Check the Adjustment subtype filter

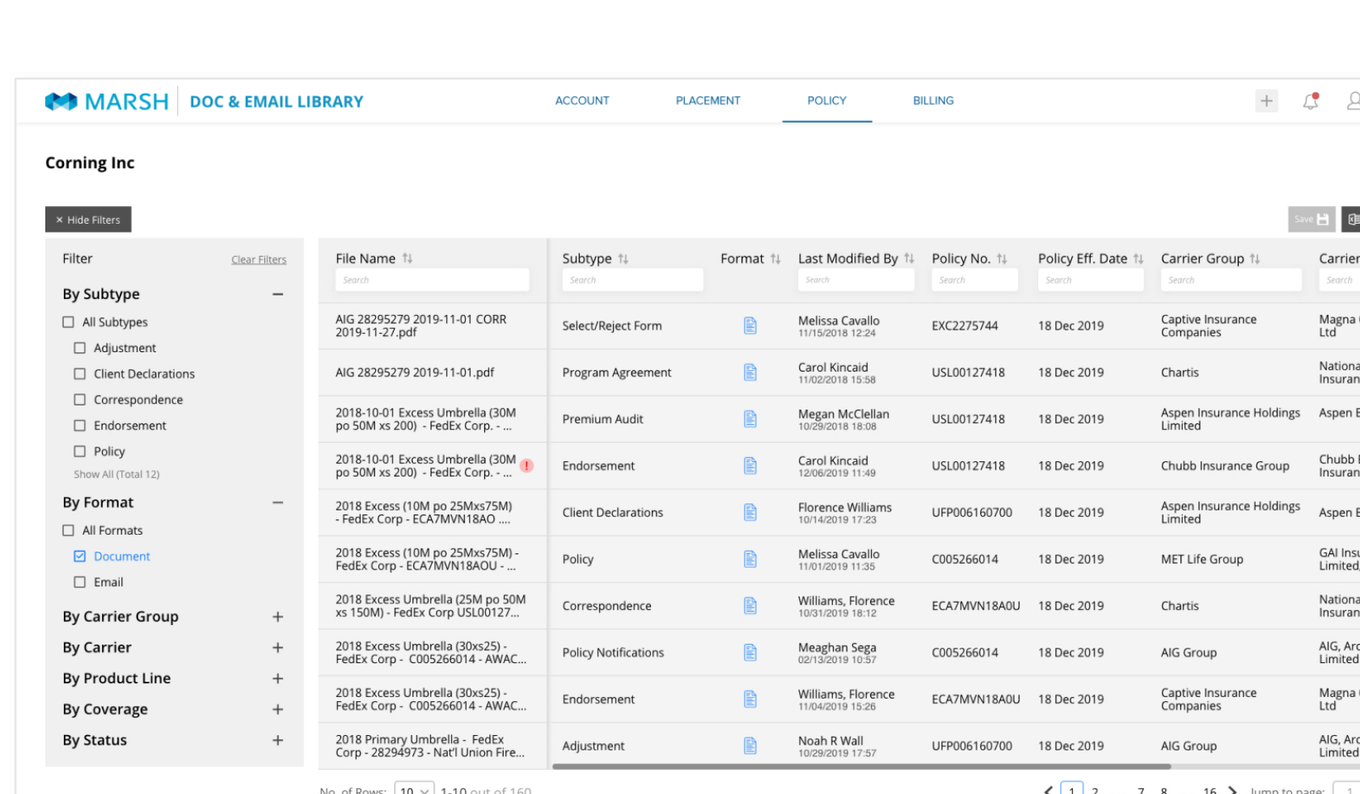click(x=80, y=348)
